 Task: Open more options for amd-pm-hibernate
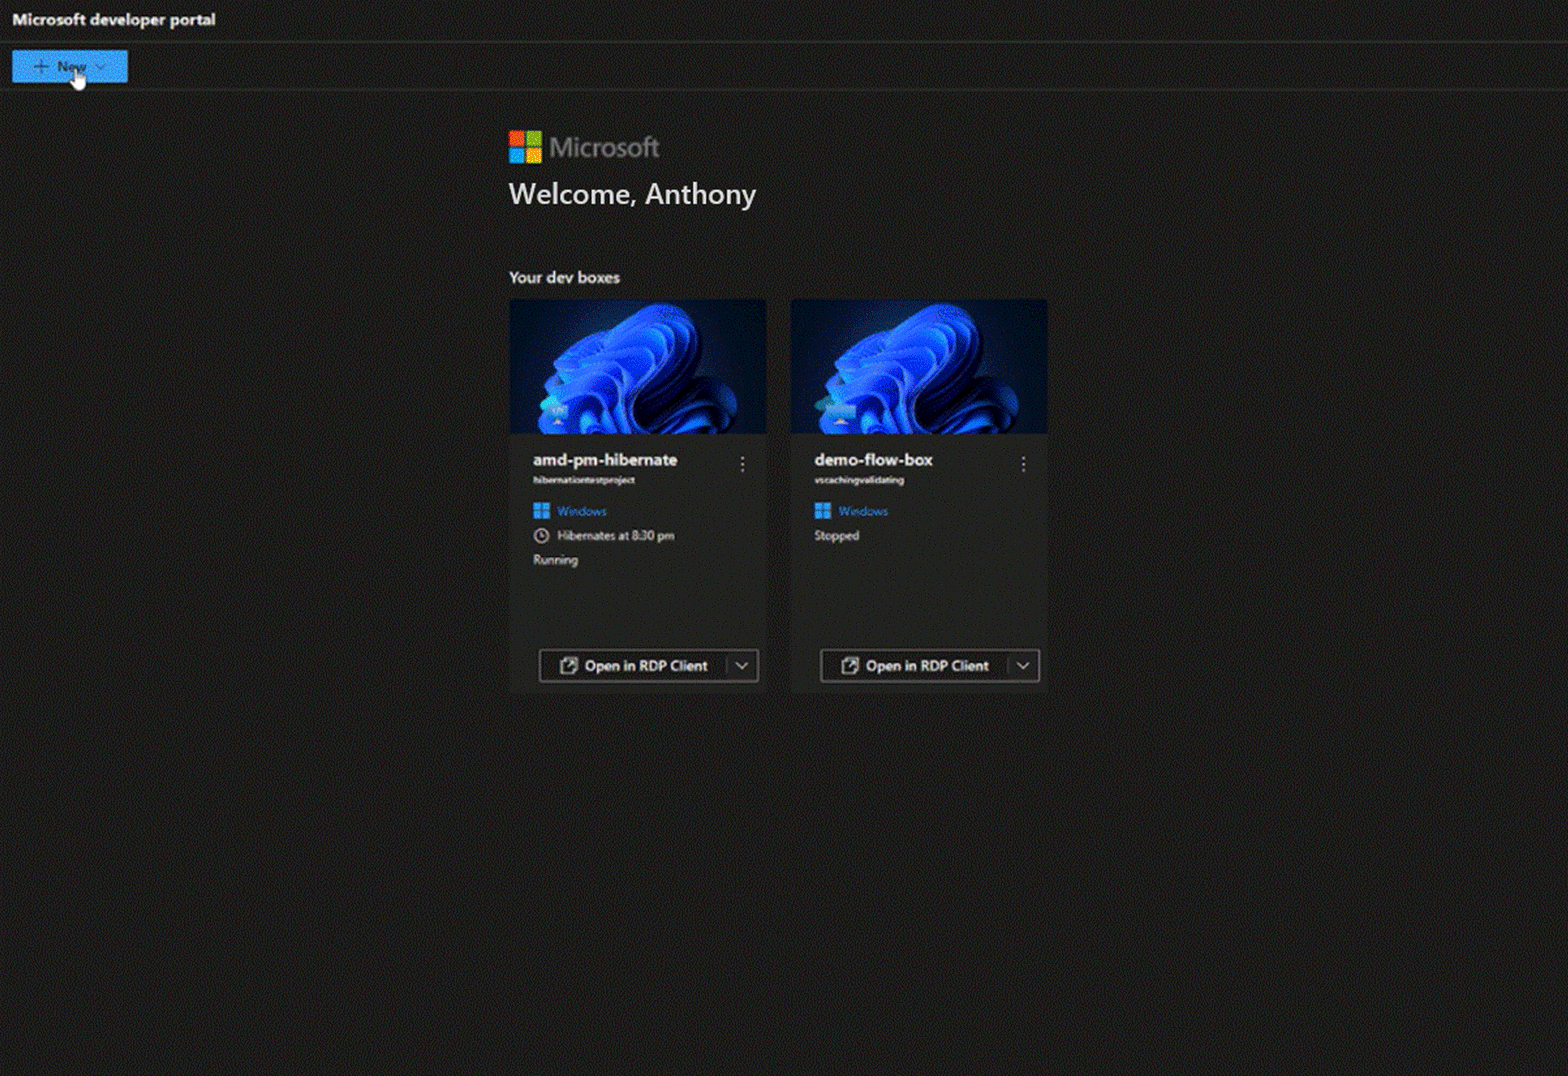click(x=742, y=464)
